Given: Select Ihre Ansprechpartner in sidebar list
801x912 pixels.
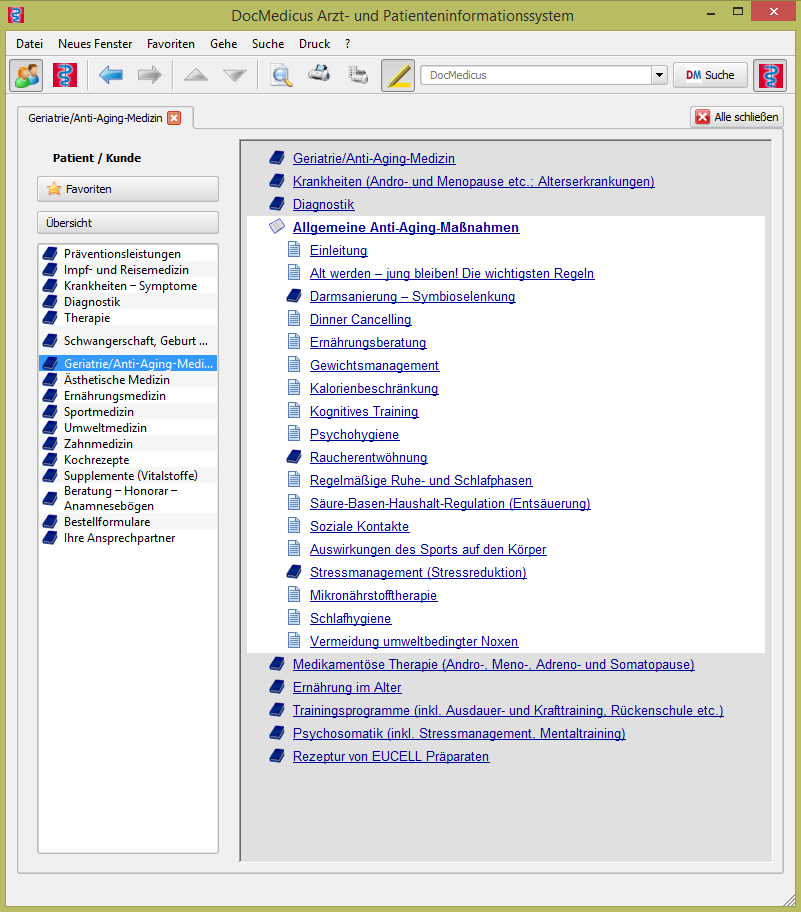Looking at the screenshot, I should [128, 538].
